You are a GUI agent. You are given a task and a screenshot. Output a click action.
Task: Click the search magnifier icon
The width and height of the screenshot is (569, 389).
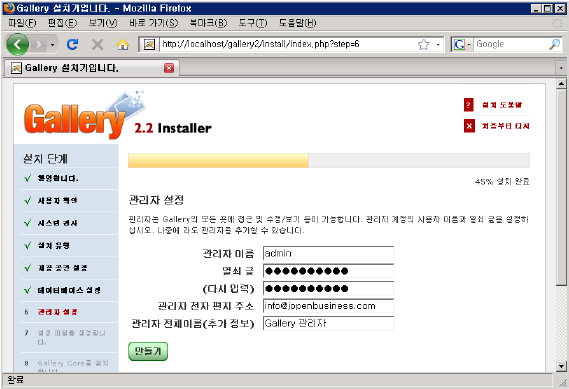[x=554, y=44]
